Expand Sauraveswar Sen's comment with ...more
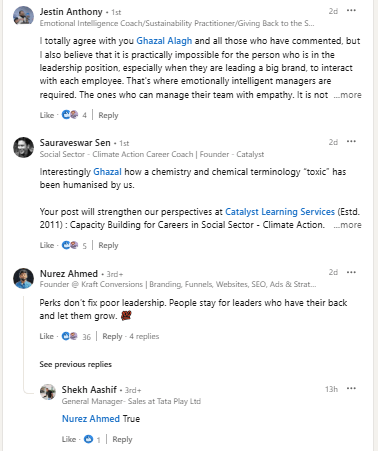The width and height of the screenshot is (378, 451). (x=348, y=225)
